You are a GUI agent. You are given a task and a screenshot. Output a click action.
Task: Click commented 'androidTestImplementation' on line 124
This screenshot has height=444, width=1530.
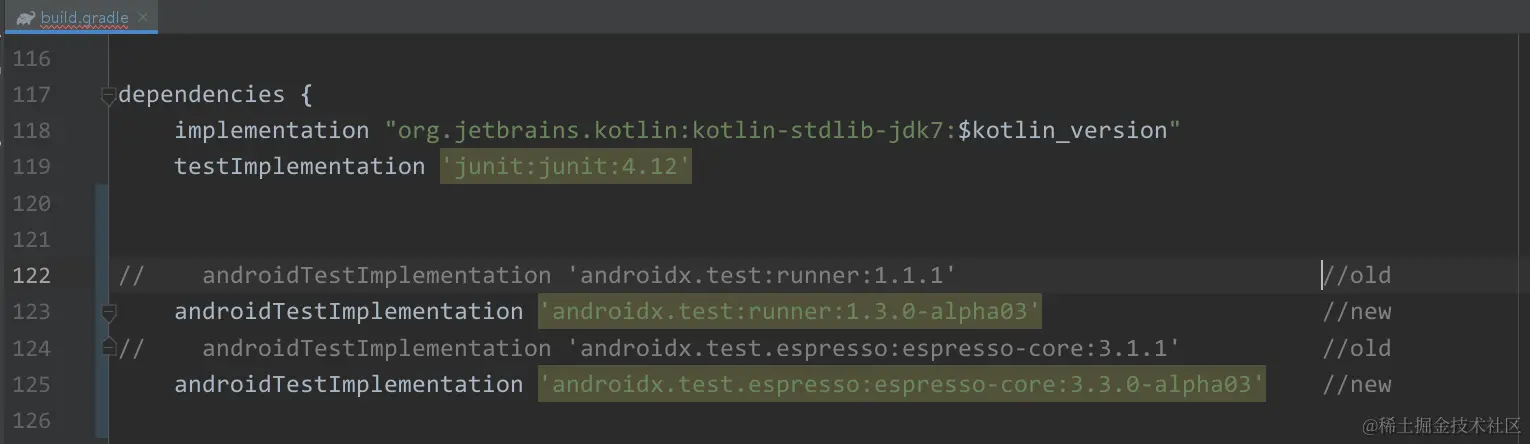[x=377, y=349]
